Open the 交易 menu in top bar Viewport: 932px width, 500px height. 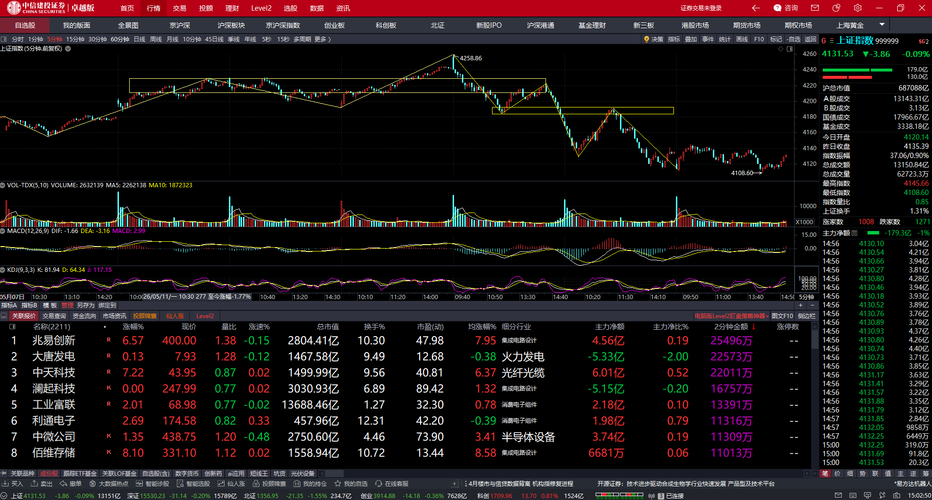[180, 8]
